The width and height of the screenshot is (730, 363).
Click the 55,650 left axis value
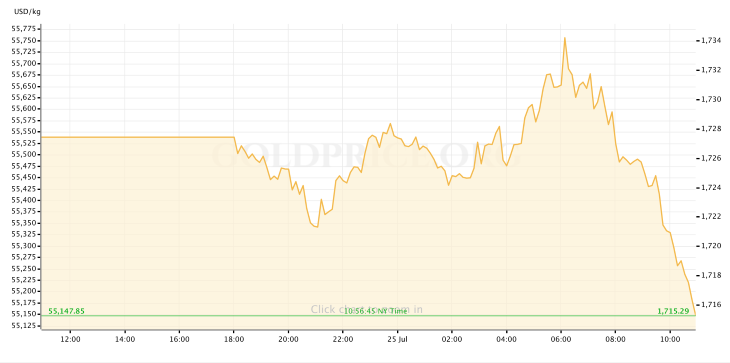click(x=25, y=86)
